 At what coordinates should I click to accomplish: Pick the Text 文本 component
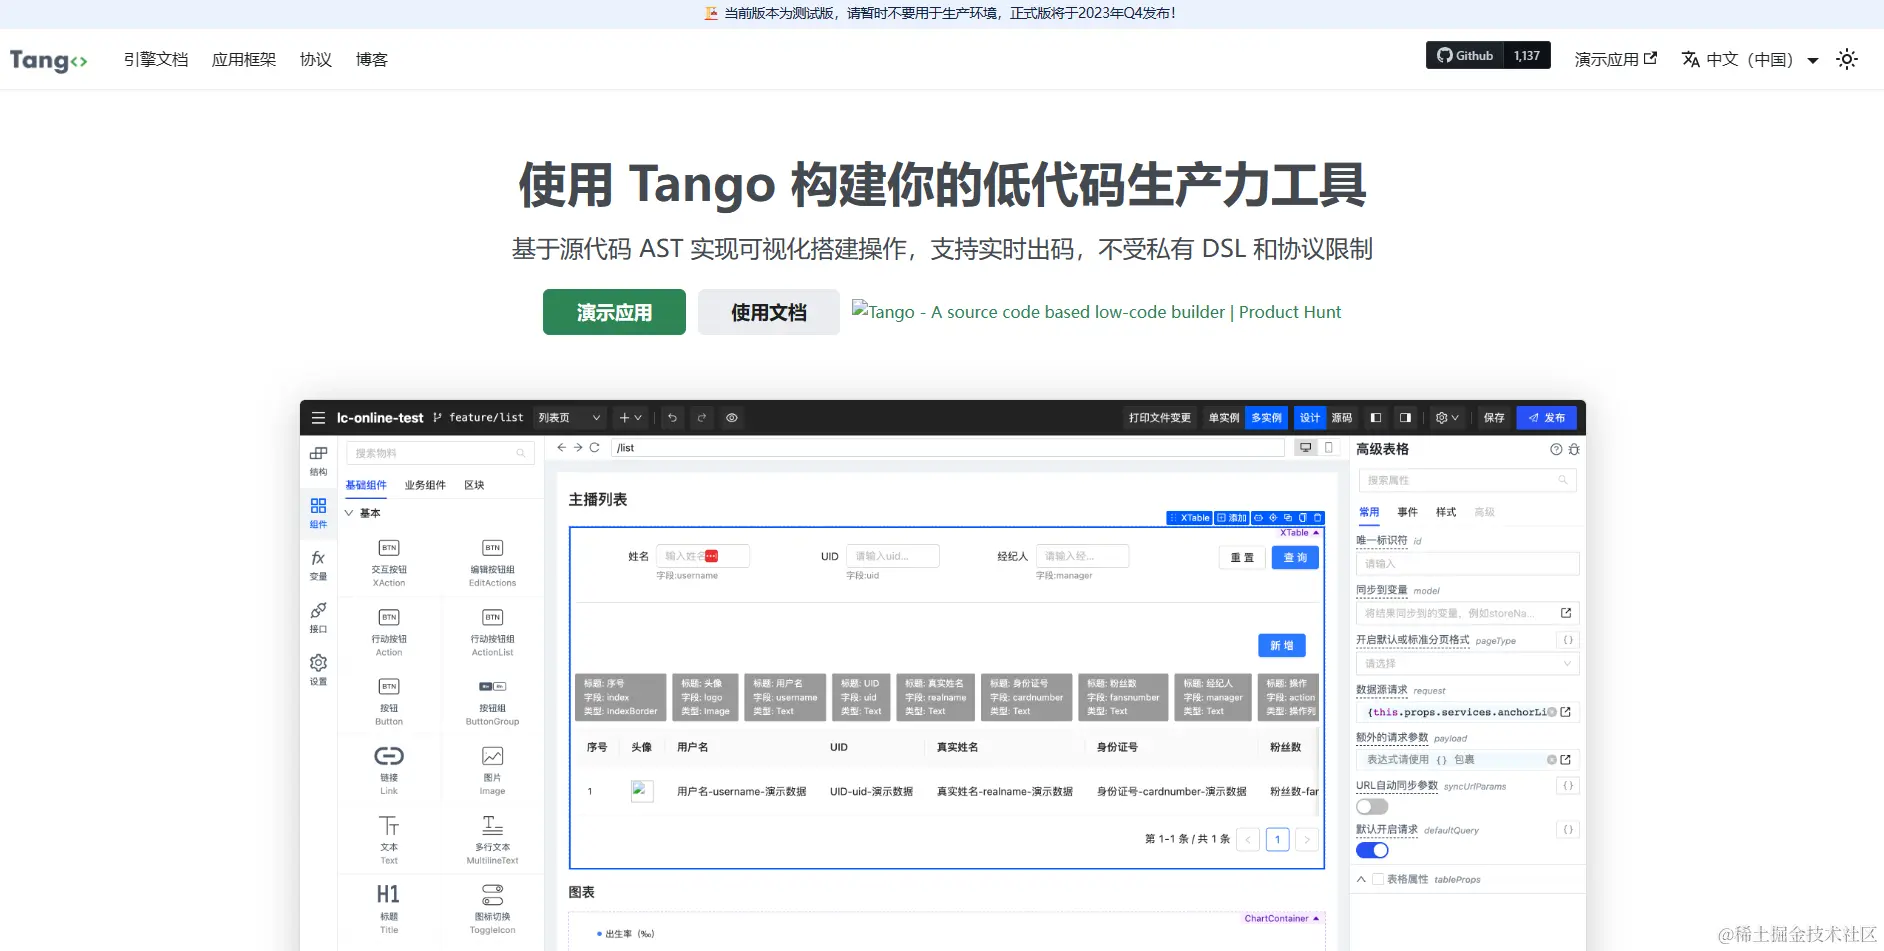click(389, 839)
